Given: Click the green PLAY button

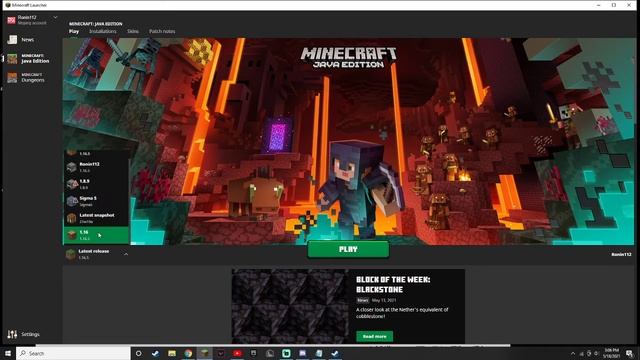Looking at the screenshot, I should (348, 249).
